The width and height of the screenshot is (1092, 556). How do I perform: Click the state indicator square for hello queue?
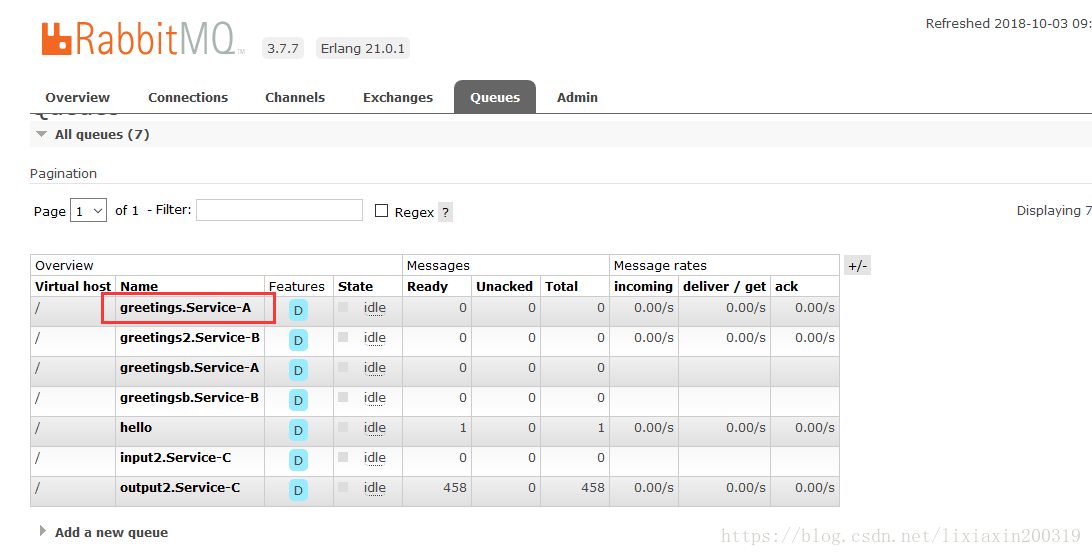pyautogui.click(x=343, y=426)
